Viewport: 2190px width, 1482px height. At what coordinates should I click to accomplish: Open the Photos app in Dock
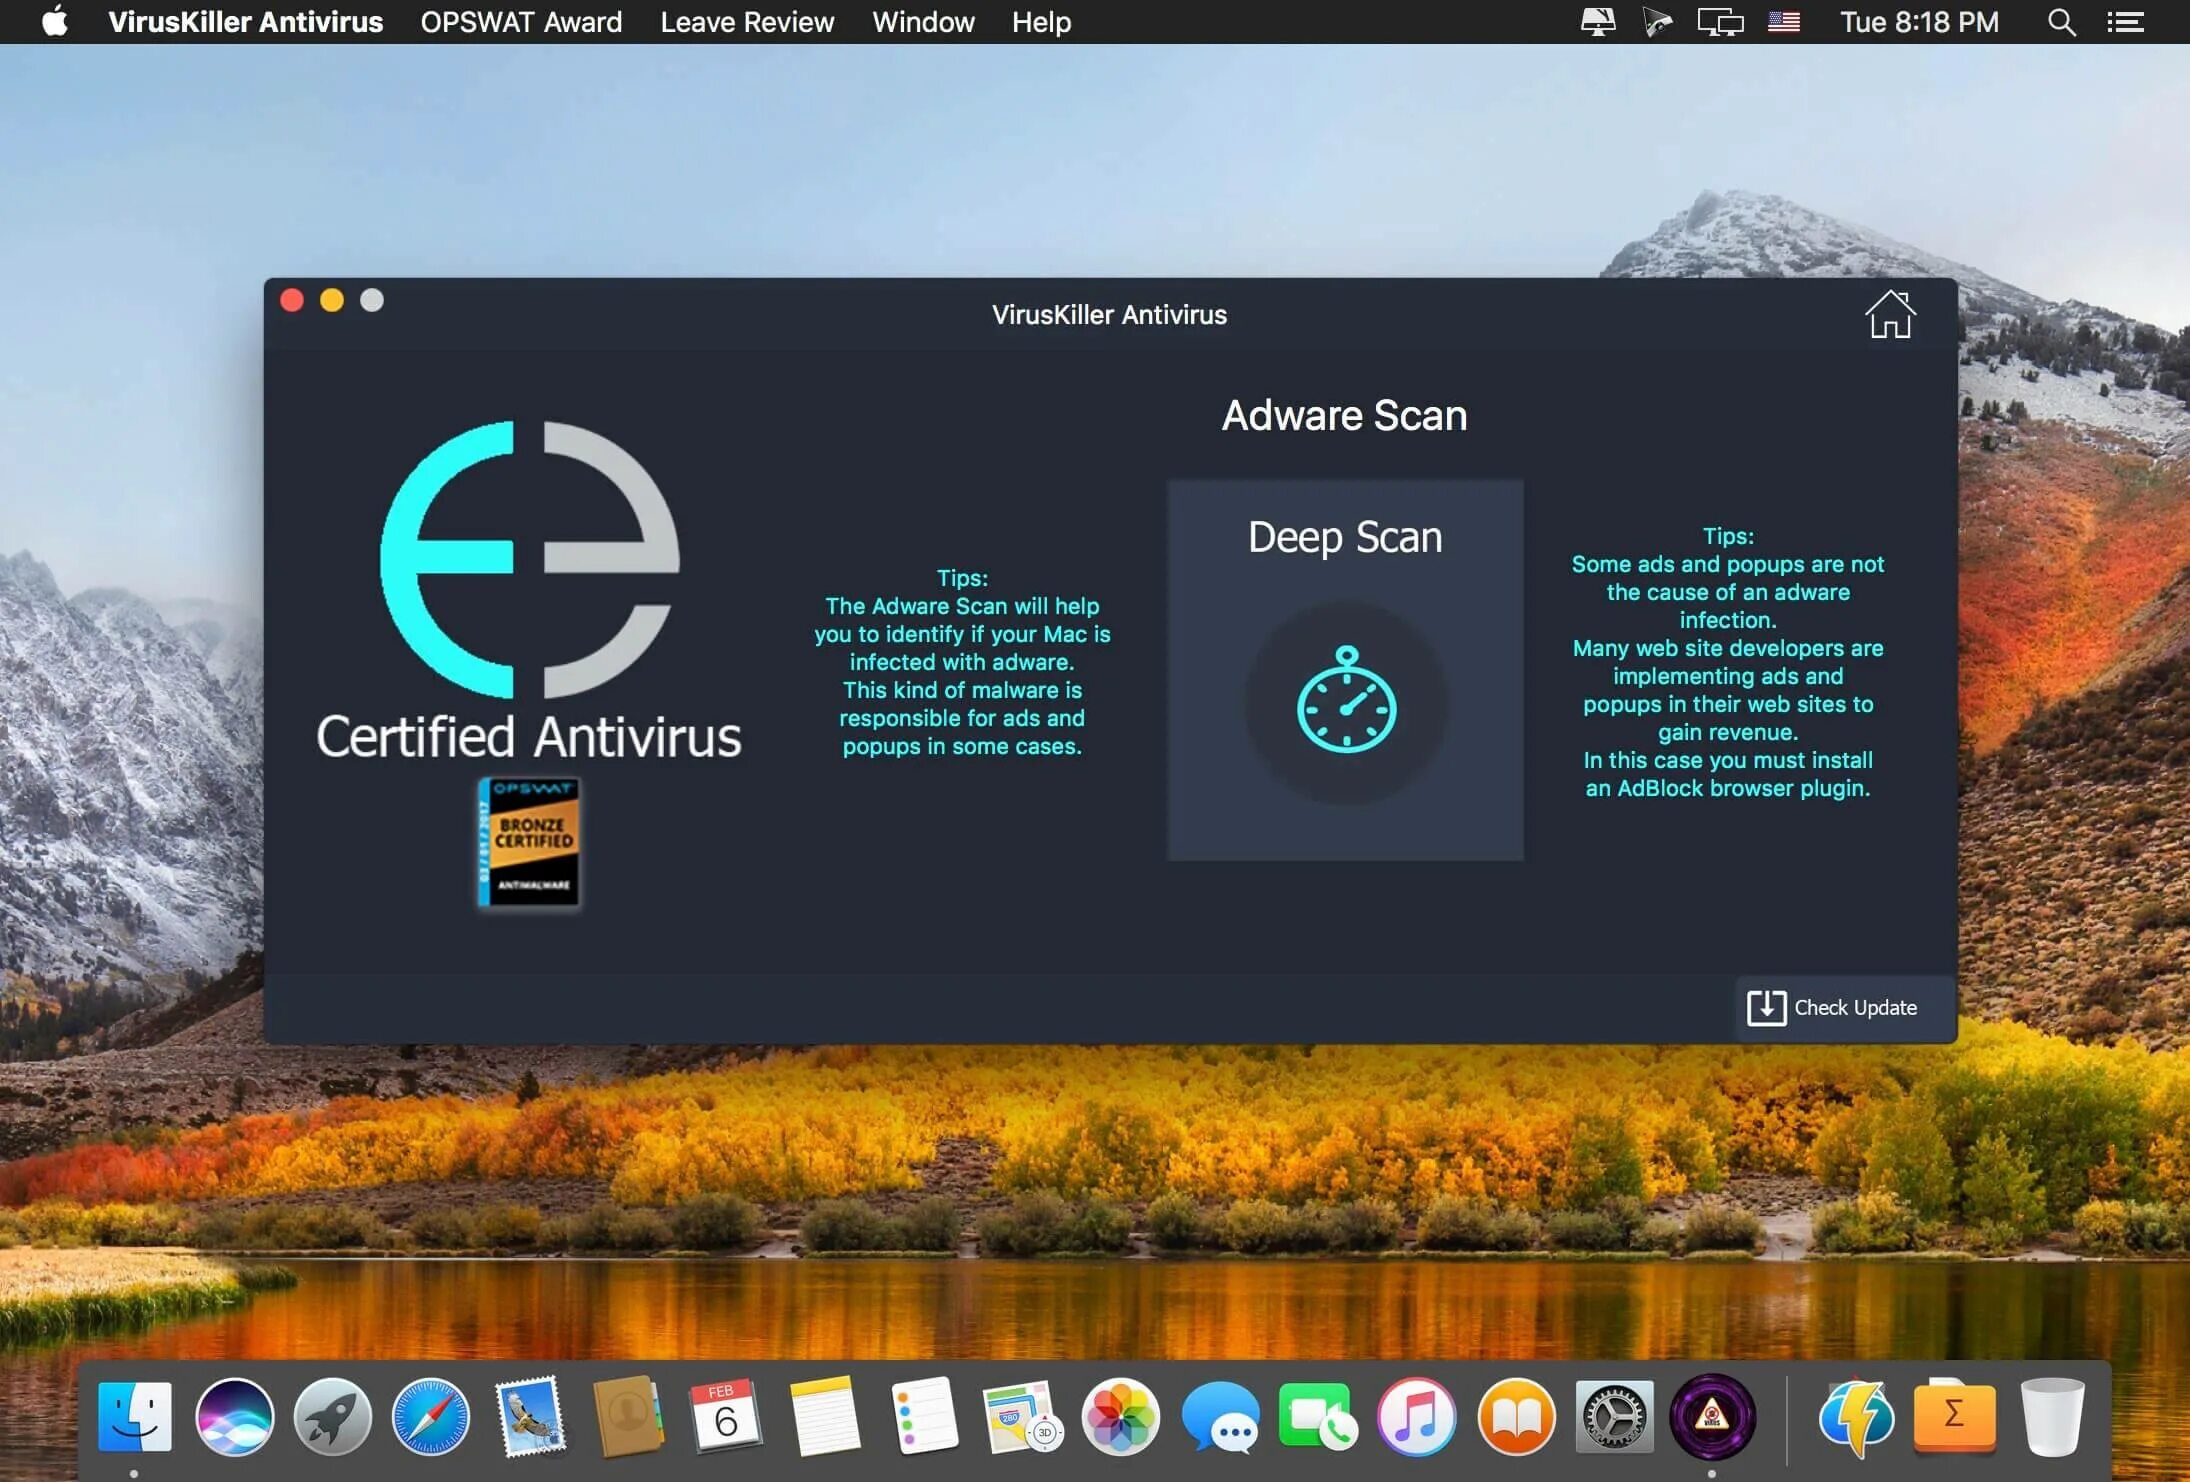1120,1416
